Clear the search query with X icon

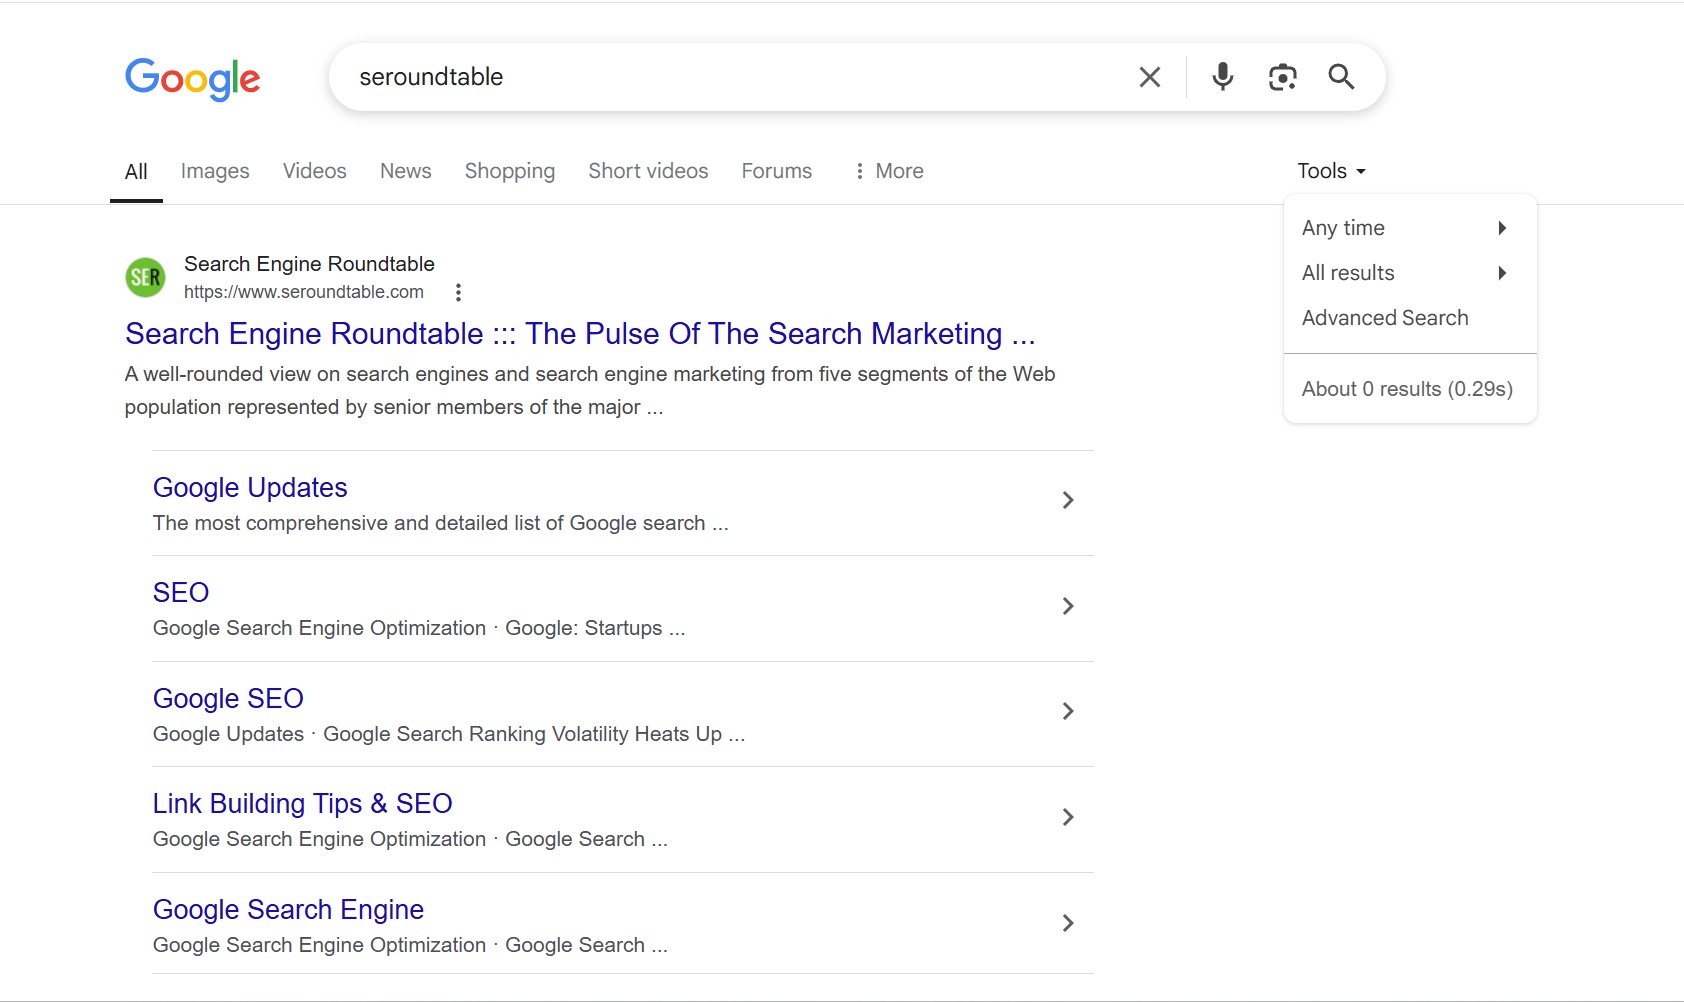pyautogui.click(x=1150, y=77)
